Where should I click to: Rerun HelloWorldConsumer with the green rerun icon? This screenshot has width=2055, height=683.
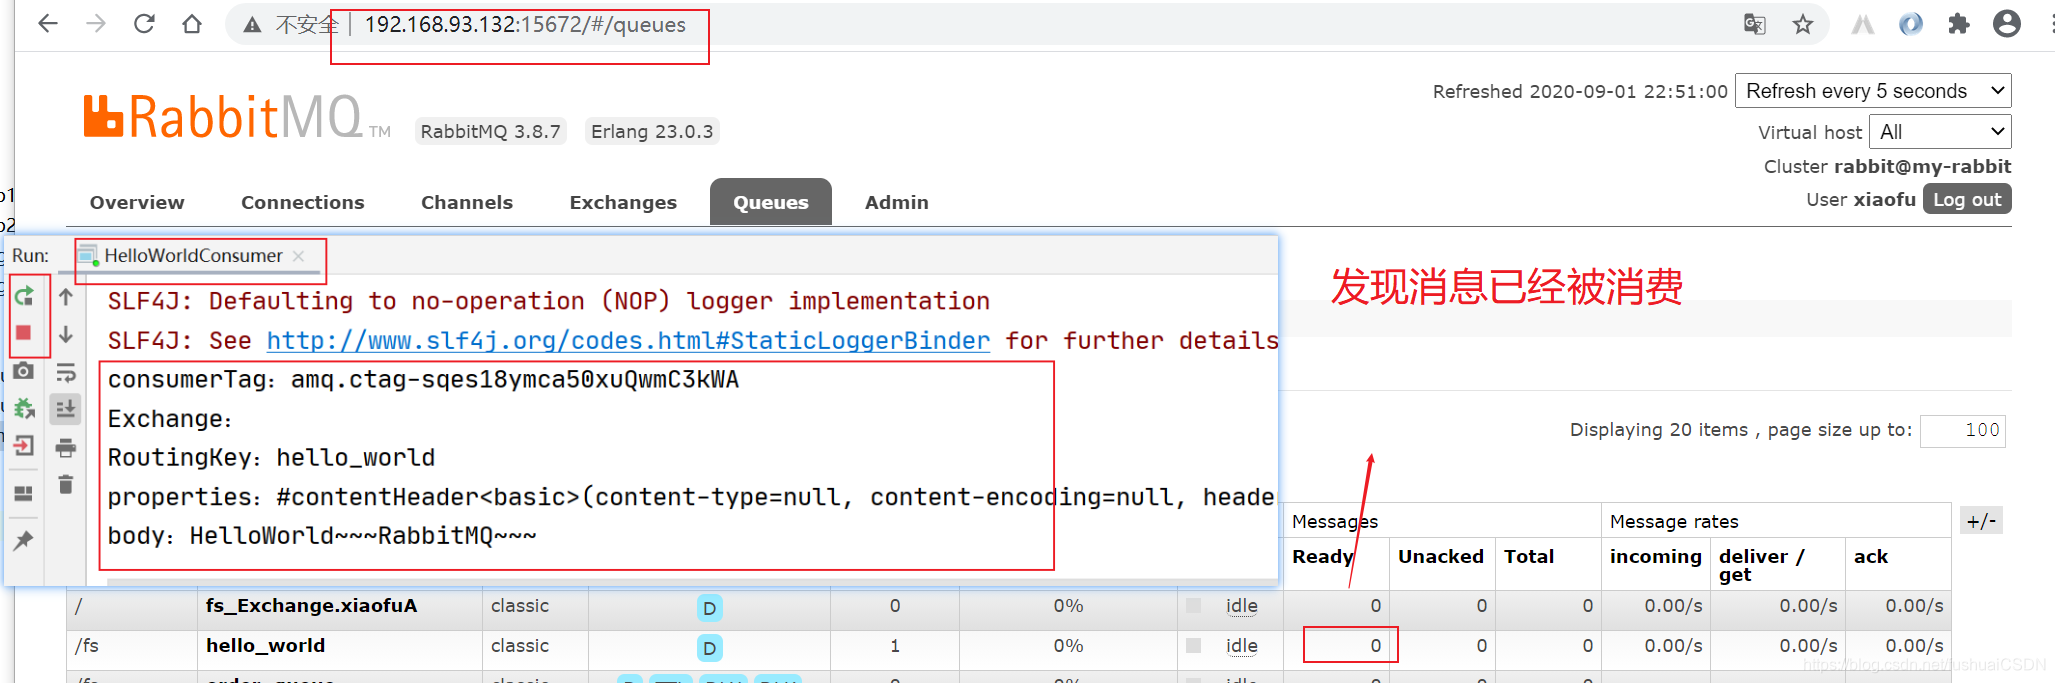click(25, 296)
